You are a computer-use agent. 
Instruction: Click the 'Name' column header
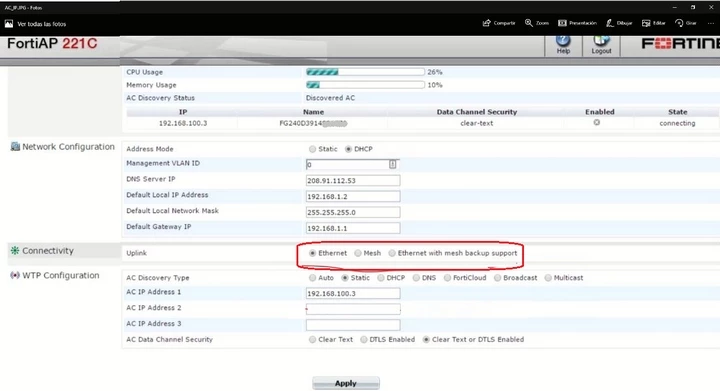(x=313, y=112)
